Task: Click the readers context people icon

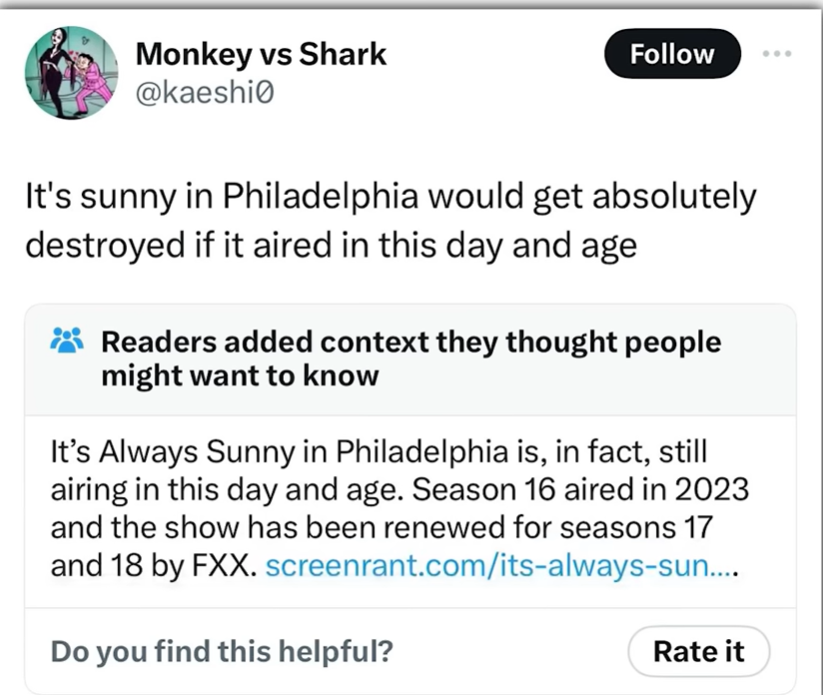Action: [67, 343]
